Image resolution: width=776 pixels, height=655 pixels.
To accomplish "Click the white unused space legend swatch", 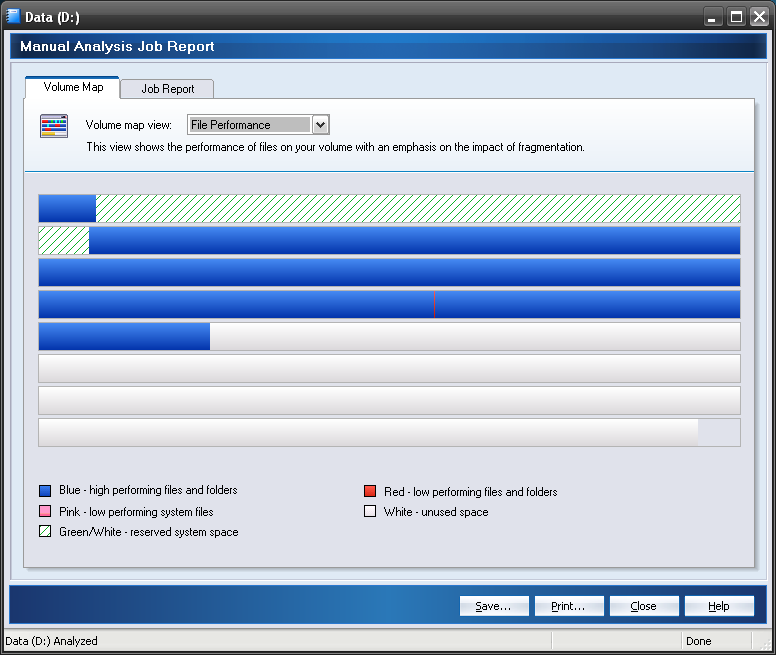I will click(x=370, y=511).
